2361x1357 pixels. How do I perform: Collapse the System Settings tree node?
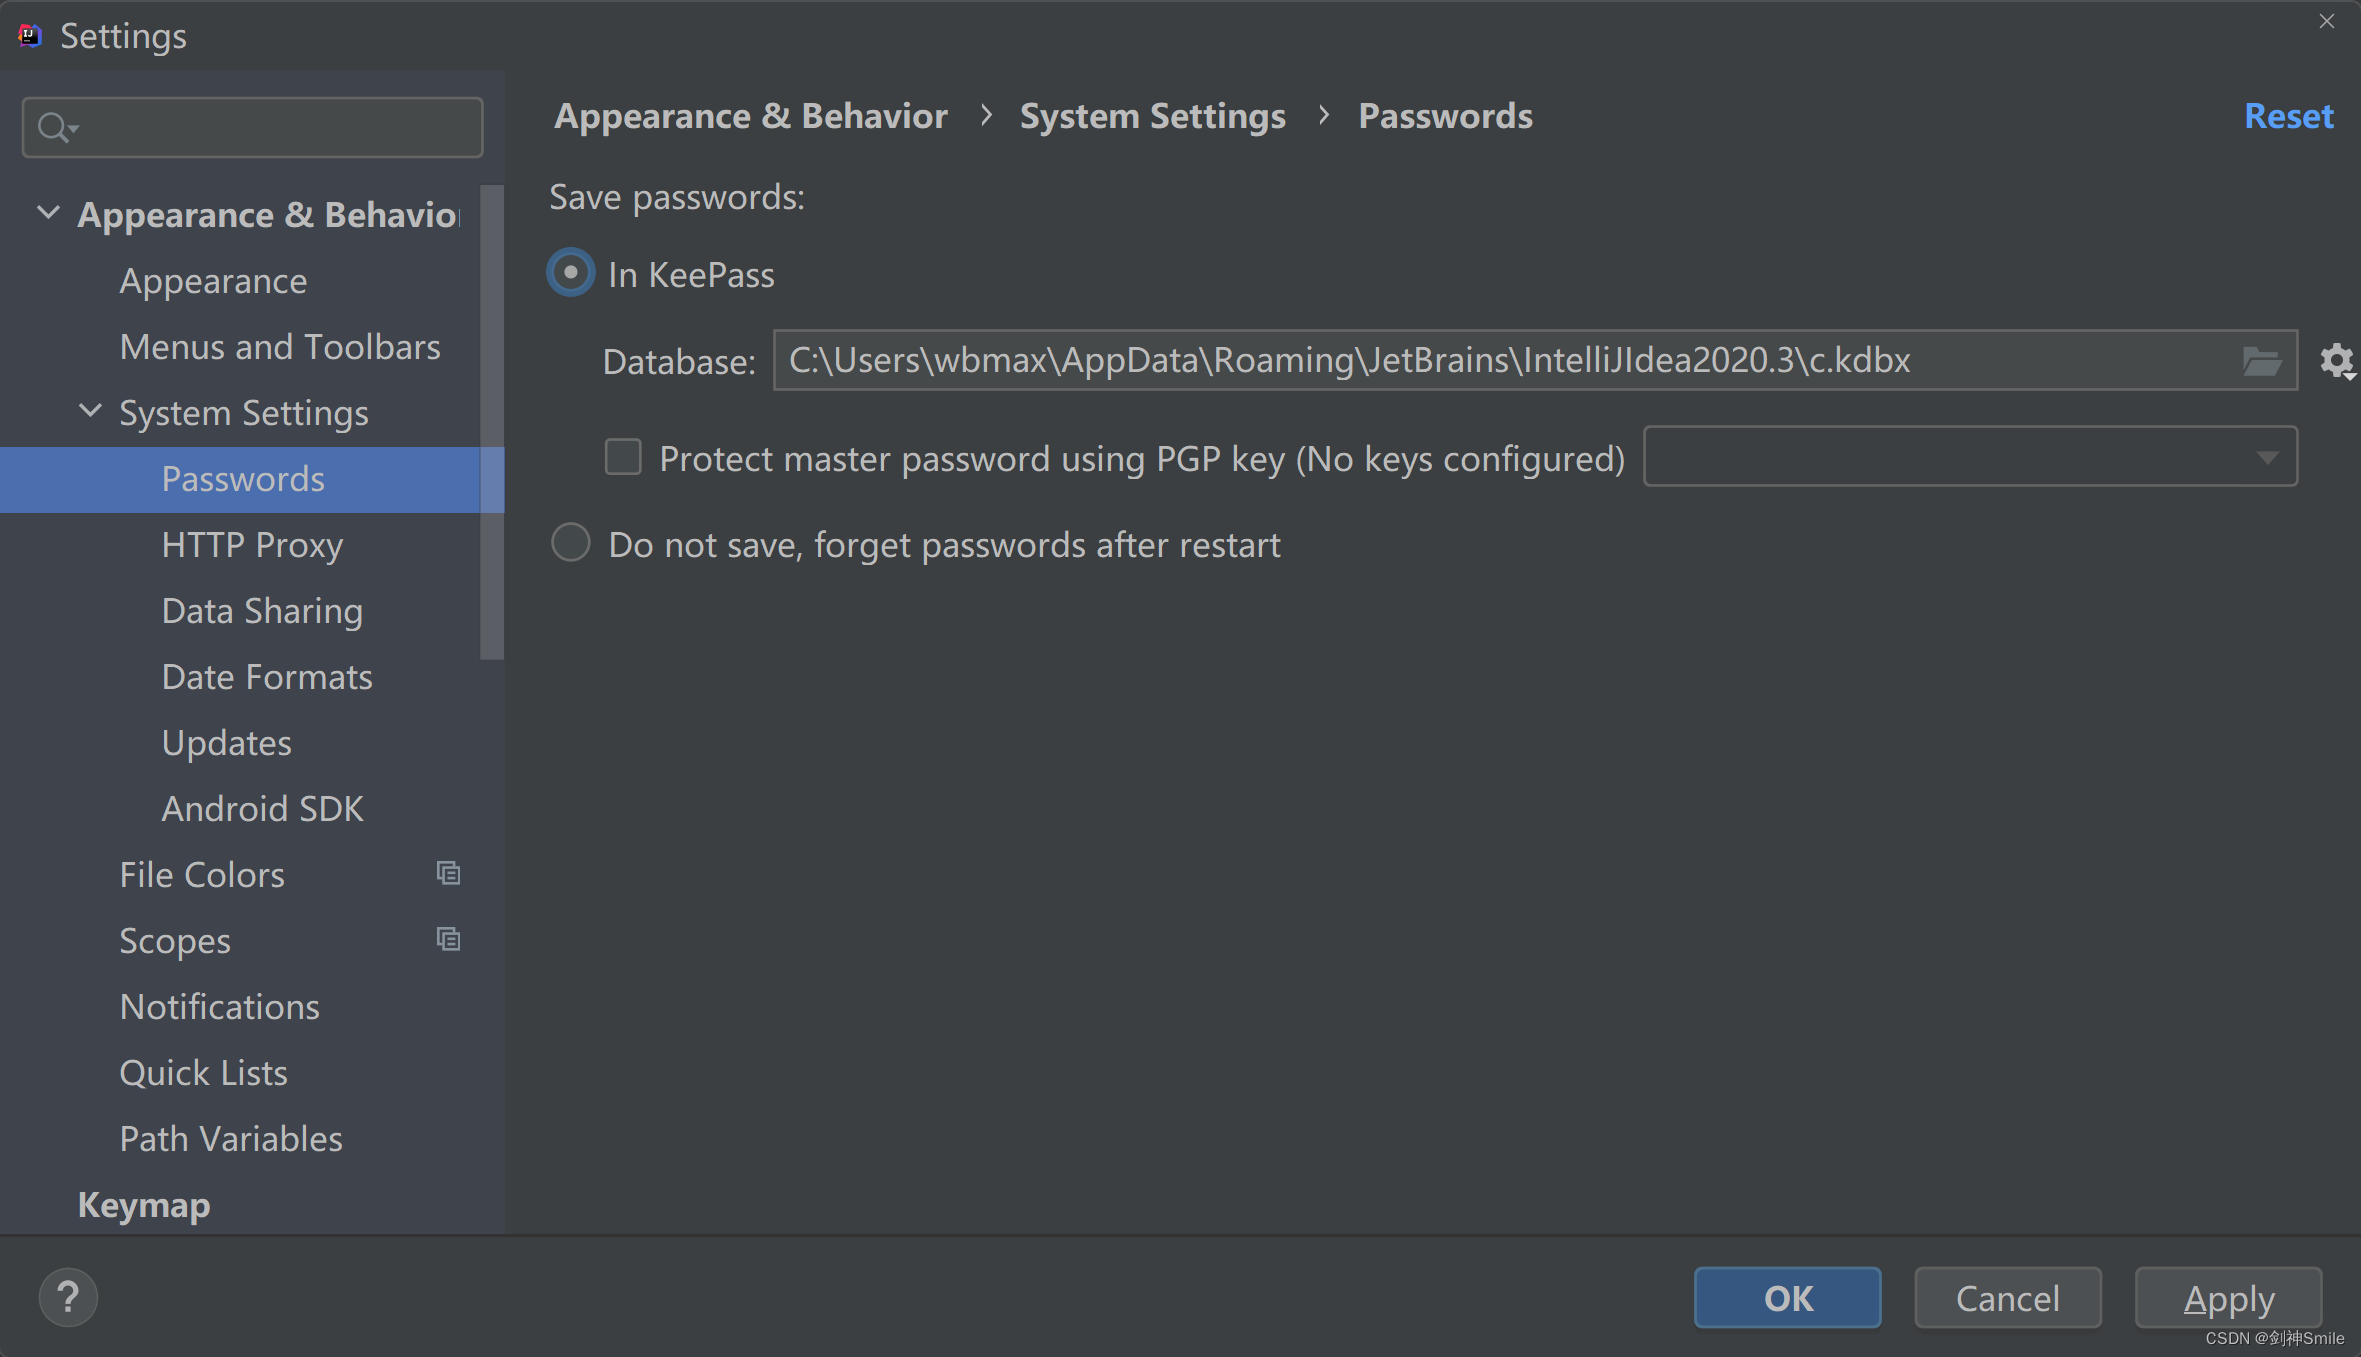(89, 410)
